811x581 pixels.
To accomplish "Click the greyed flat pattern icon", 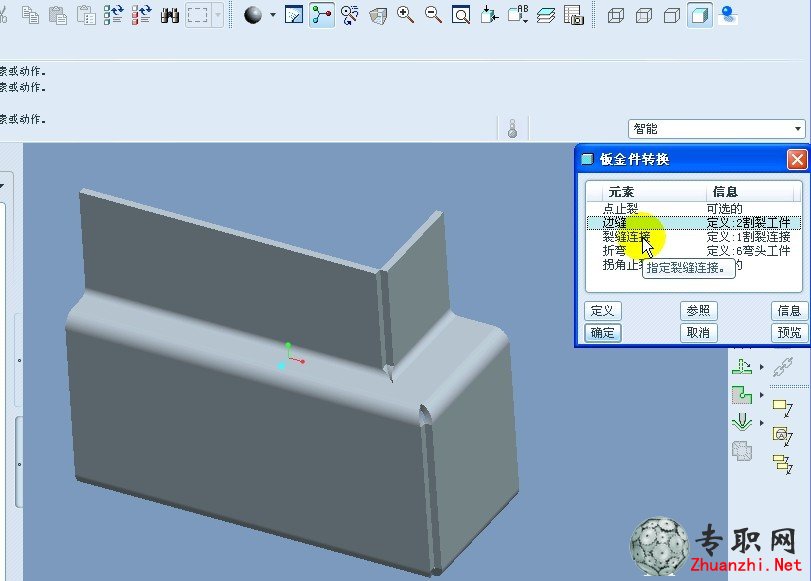I will tap(742, 451).
